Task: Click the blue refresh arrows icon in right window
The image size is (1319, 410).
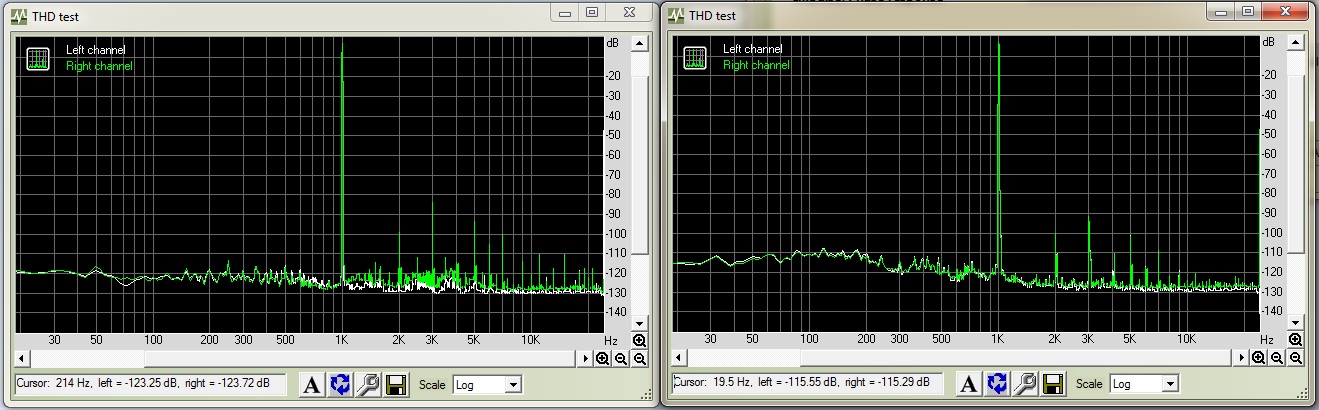Action: click(996, 384)
